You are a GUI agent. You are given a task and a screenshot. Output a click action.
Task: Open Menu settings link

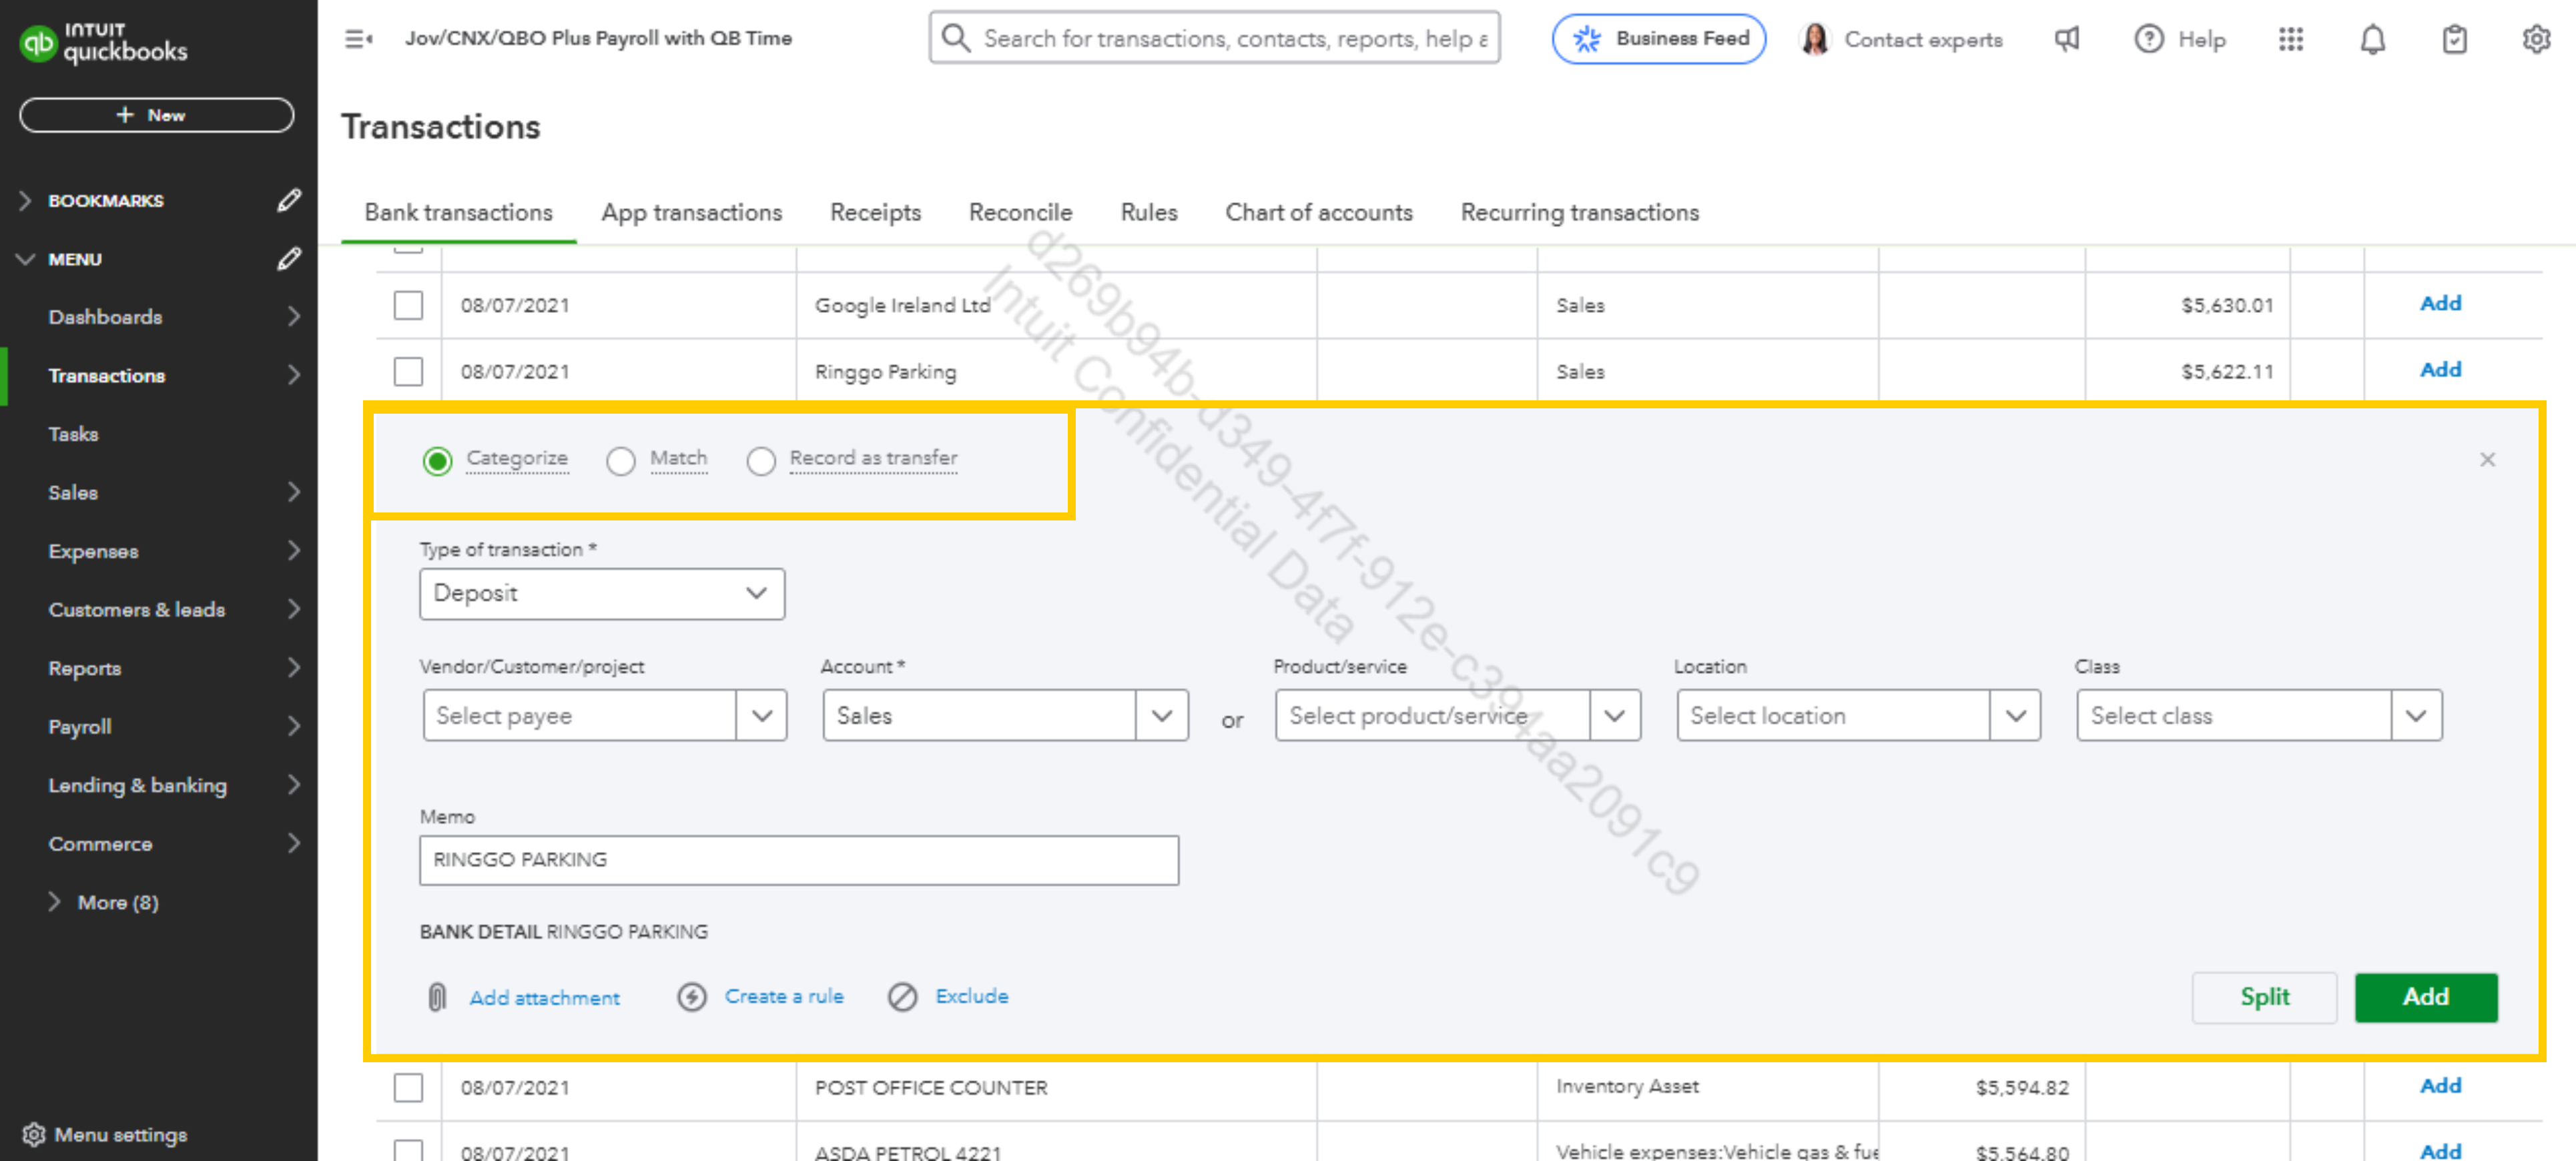coord(121,1135)
